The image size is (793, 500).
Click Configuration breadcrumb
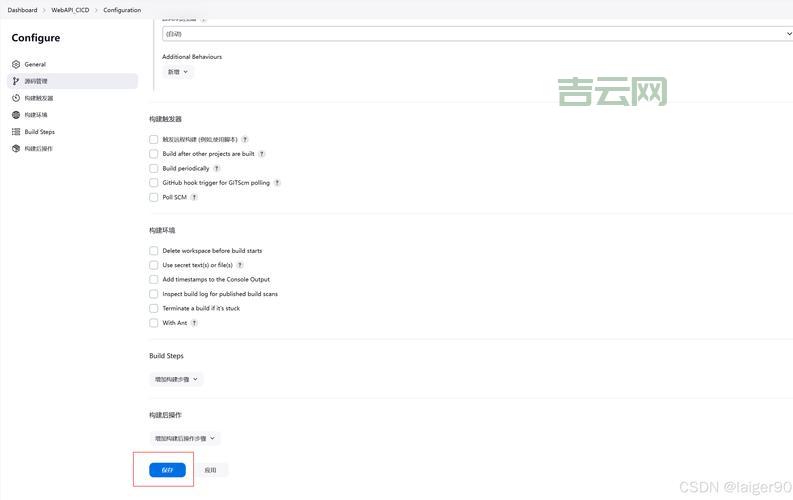[x=122, y=10]
